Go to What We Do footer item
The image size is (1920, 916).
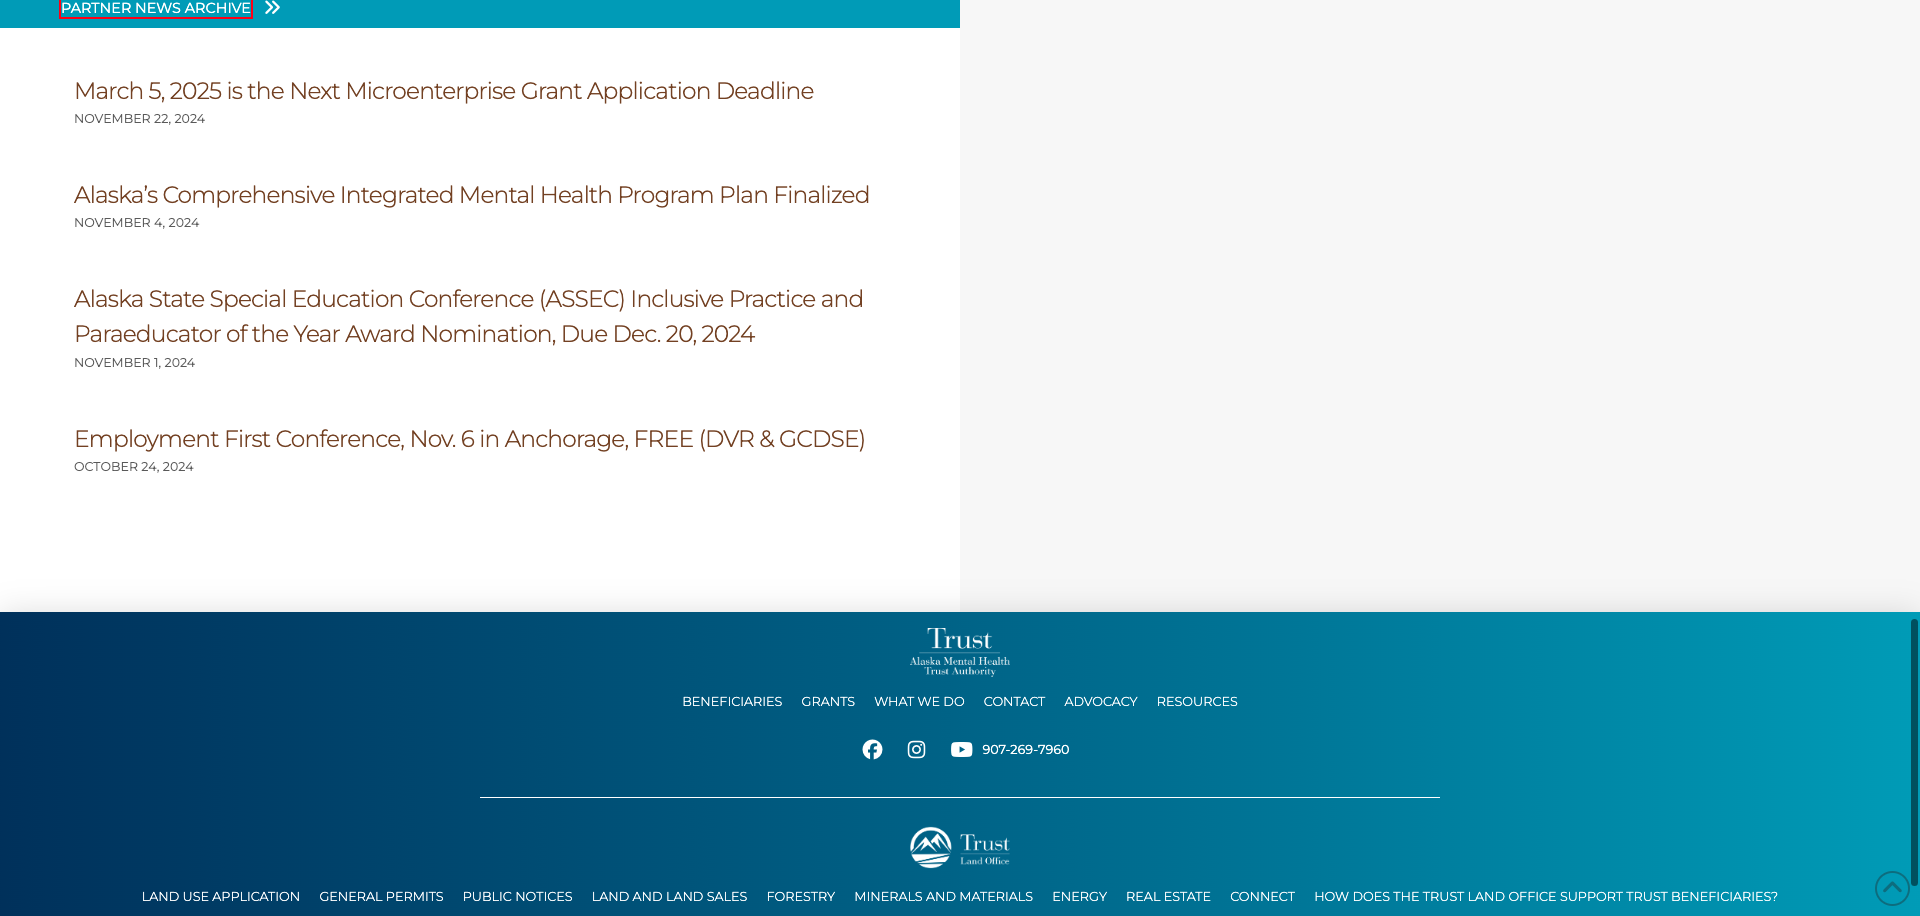[919, 702]
